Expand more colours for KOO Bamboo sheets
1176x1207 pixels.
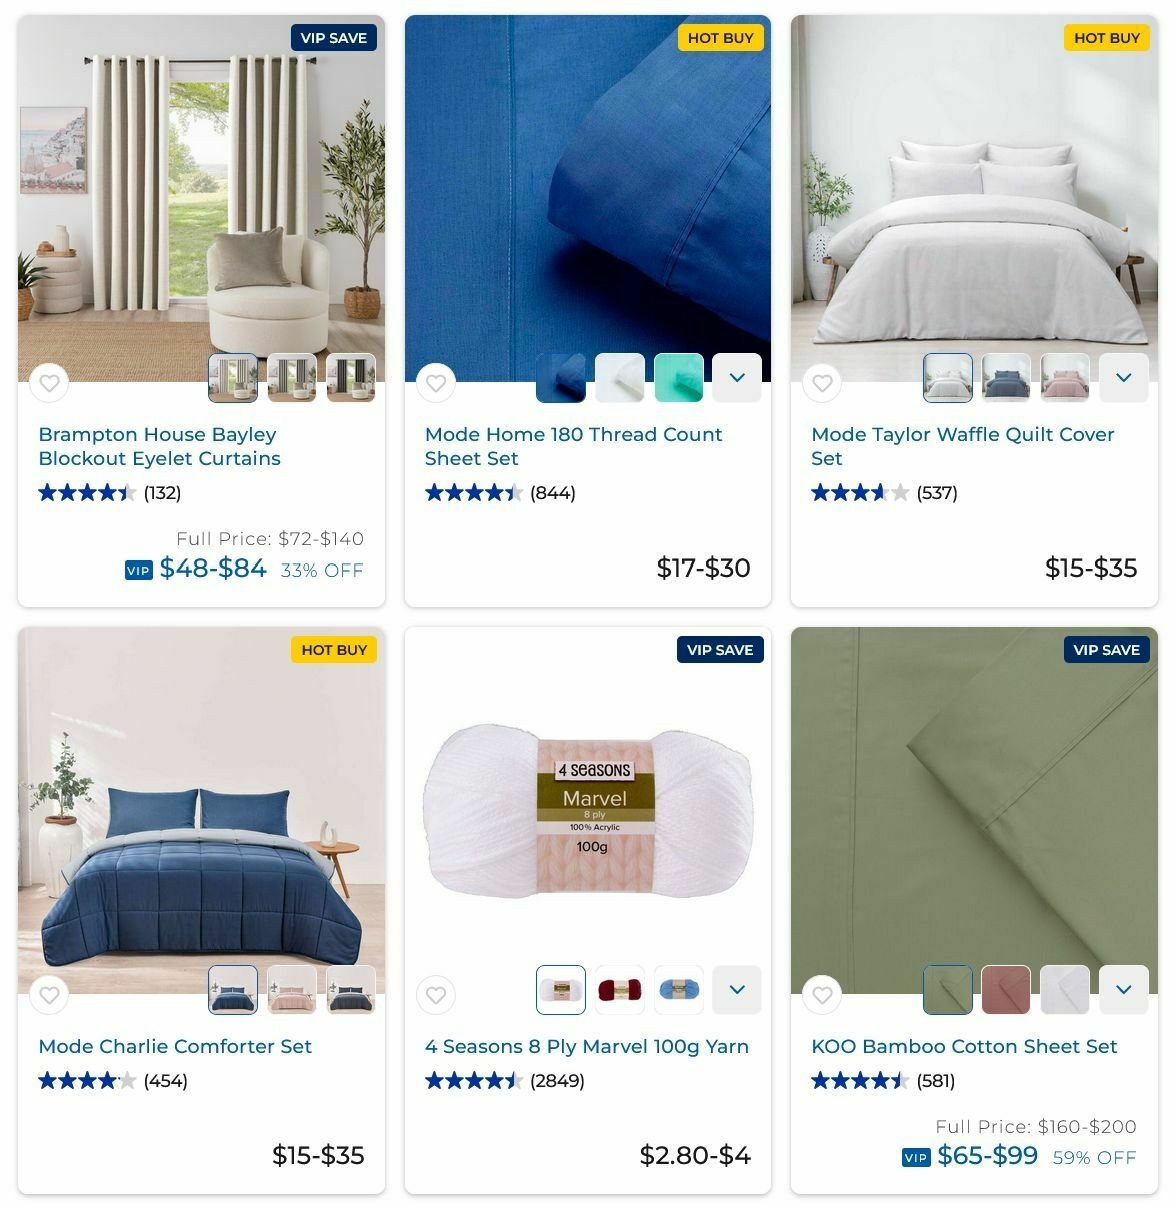click(1124, 990)
